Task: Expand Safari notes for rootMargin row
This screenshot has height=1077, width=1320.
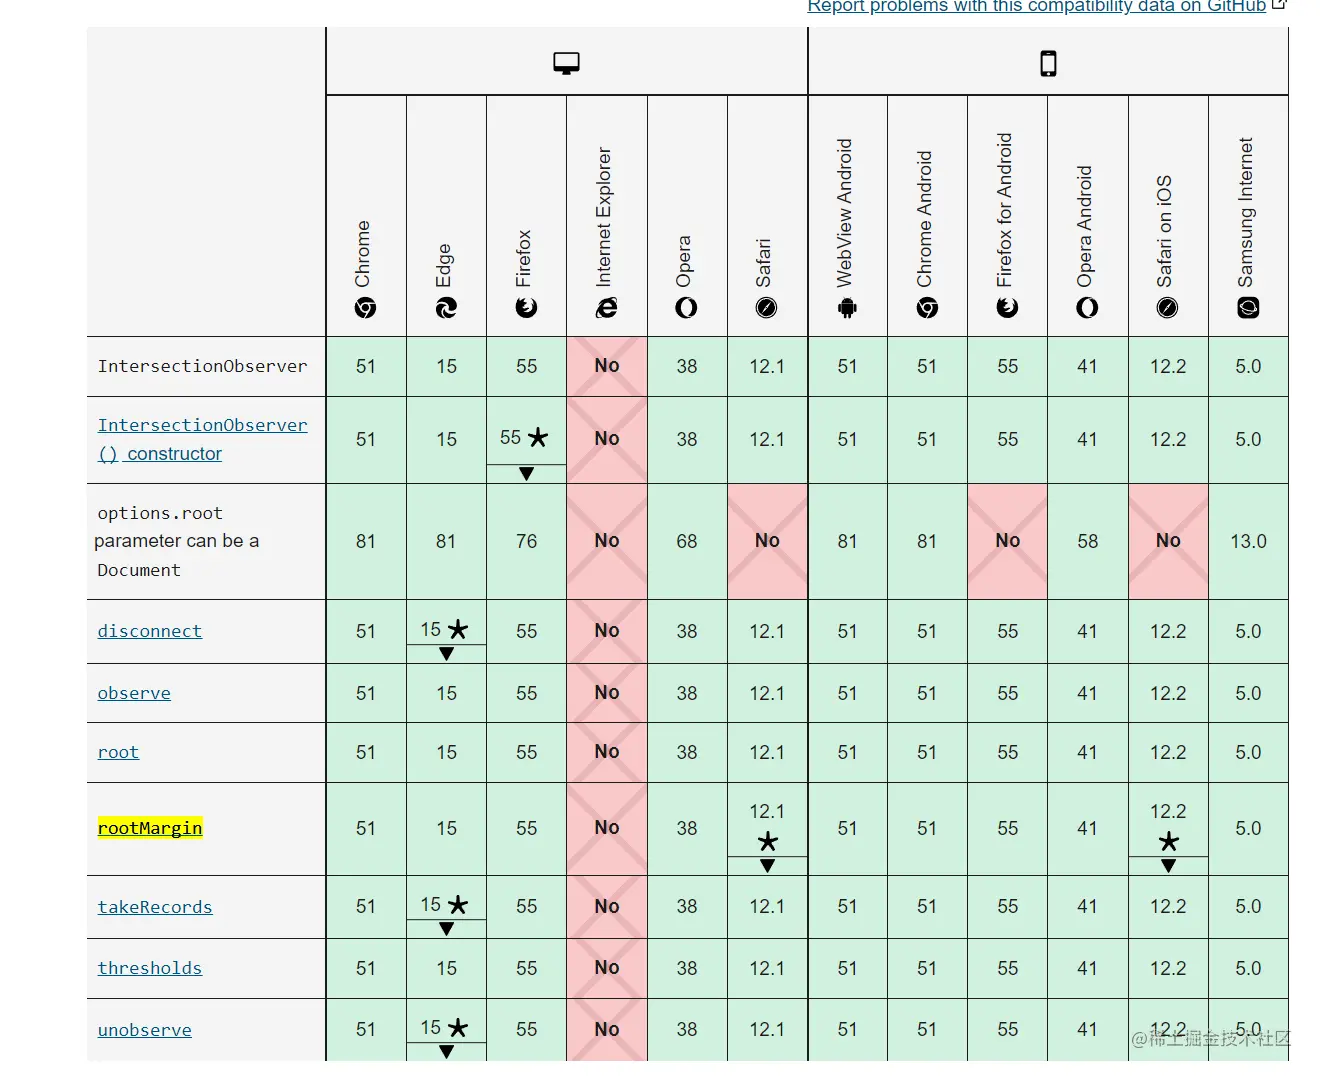Action: pyautogui.click(x=767, y=866)
